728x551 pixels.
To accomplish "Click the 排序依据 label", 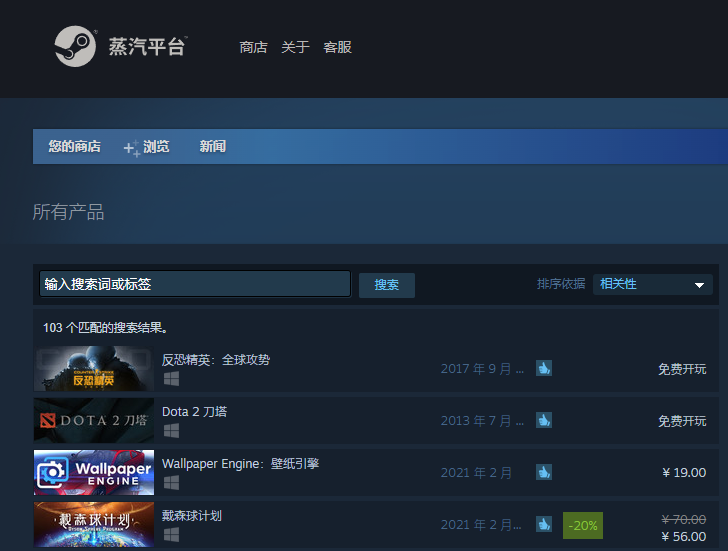I will (561, 284).
